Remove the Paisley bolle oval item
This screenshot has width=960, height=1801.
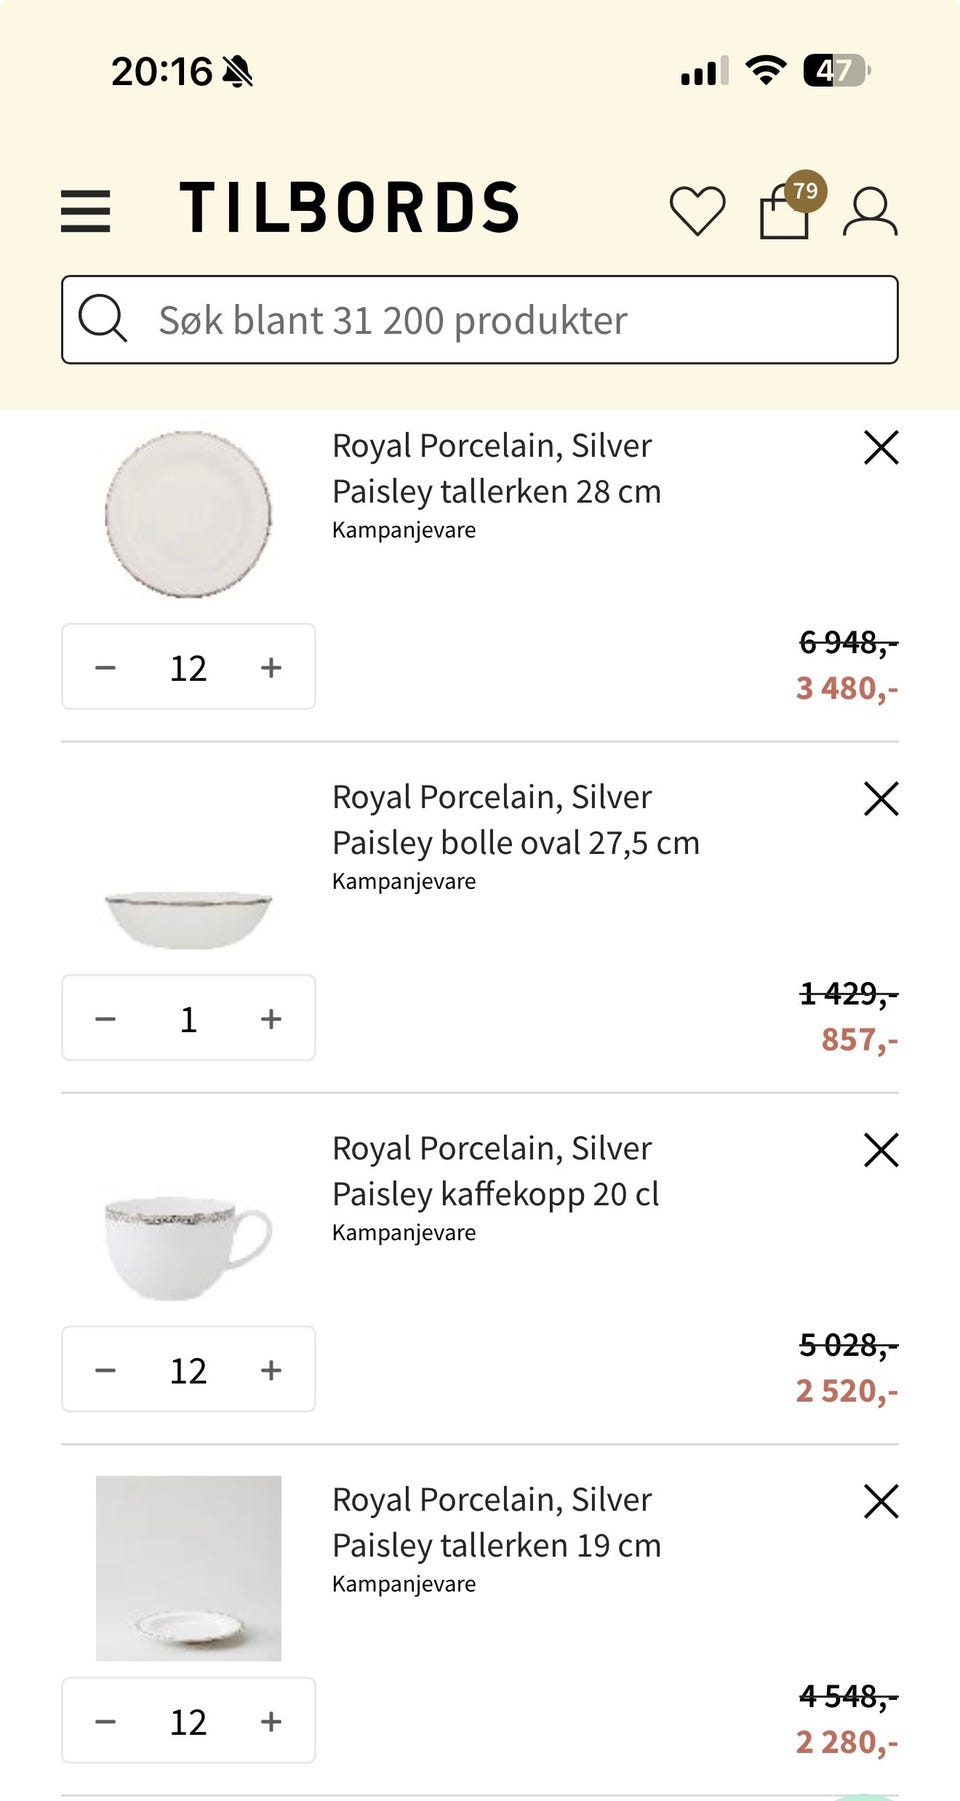tap(881, 799)
